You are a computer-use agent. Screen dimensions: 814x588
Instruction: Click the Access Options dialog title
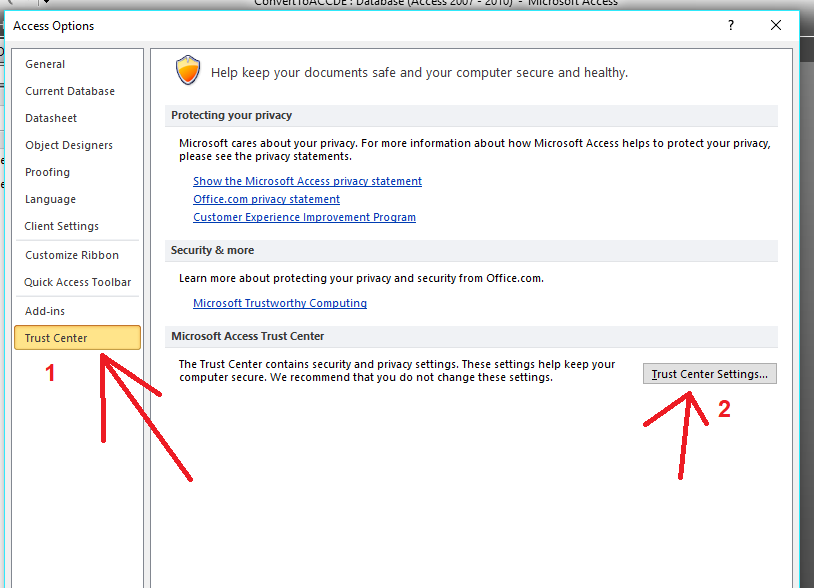tap(53, 26)
